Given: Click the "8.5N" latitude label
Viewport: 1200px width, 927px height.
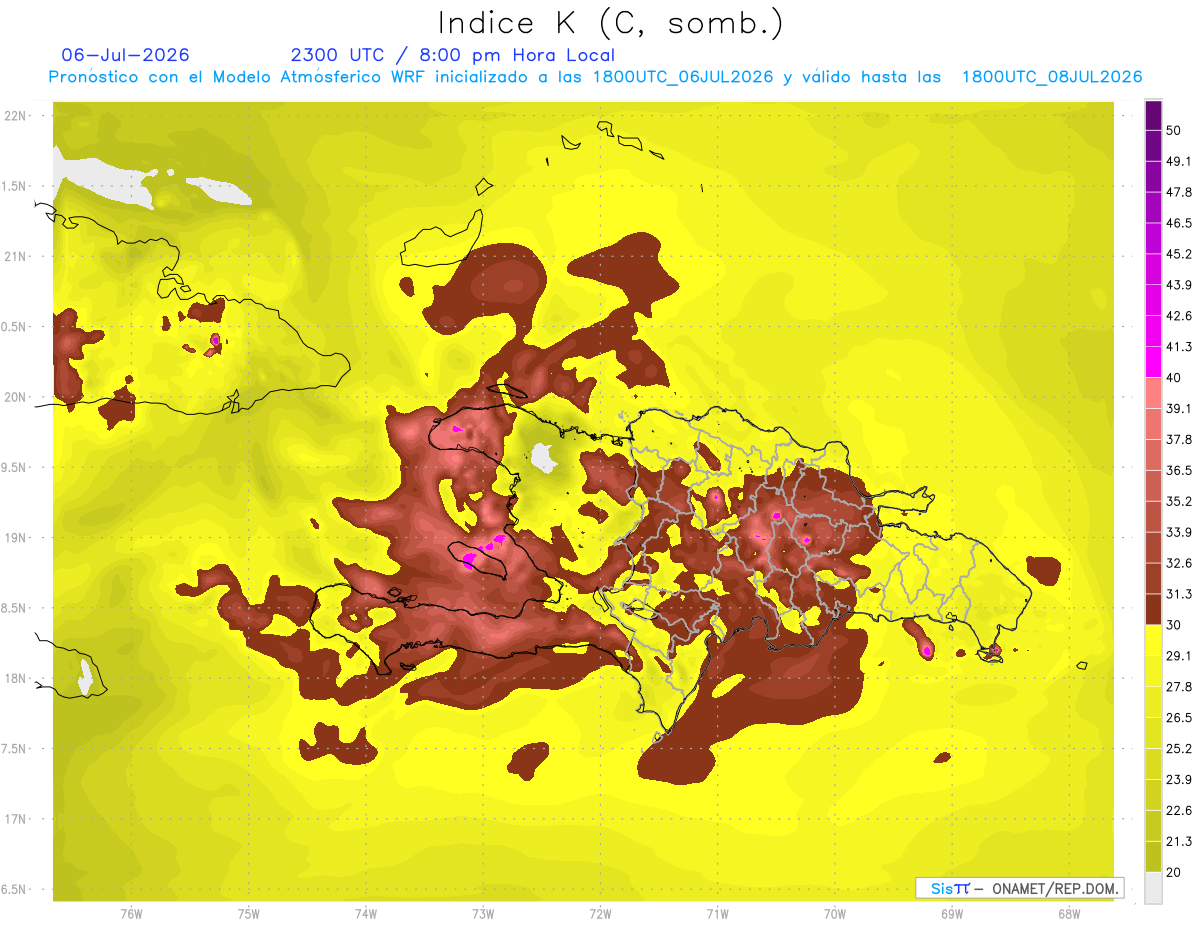Looking at the screenshot, I should point(15,608).
